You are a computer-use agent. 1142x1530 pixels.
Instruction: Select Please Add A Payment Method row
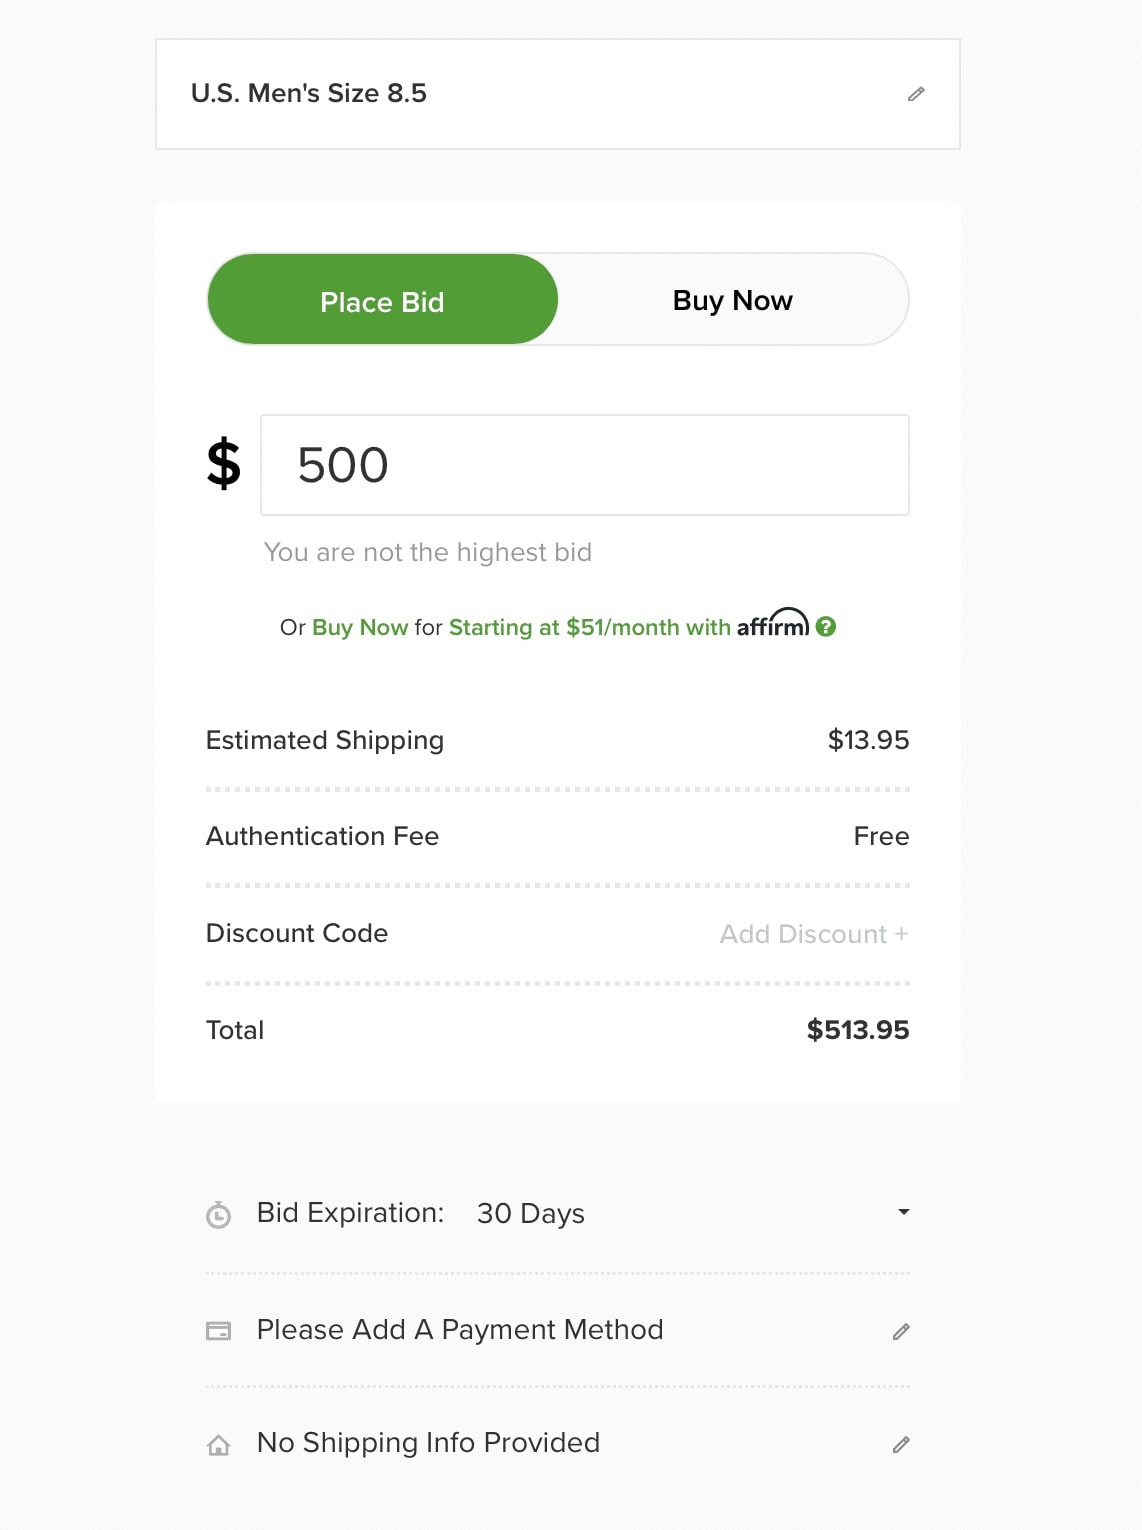pos(460,1330)
